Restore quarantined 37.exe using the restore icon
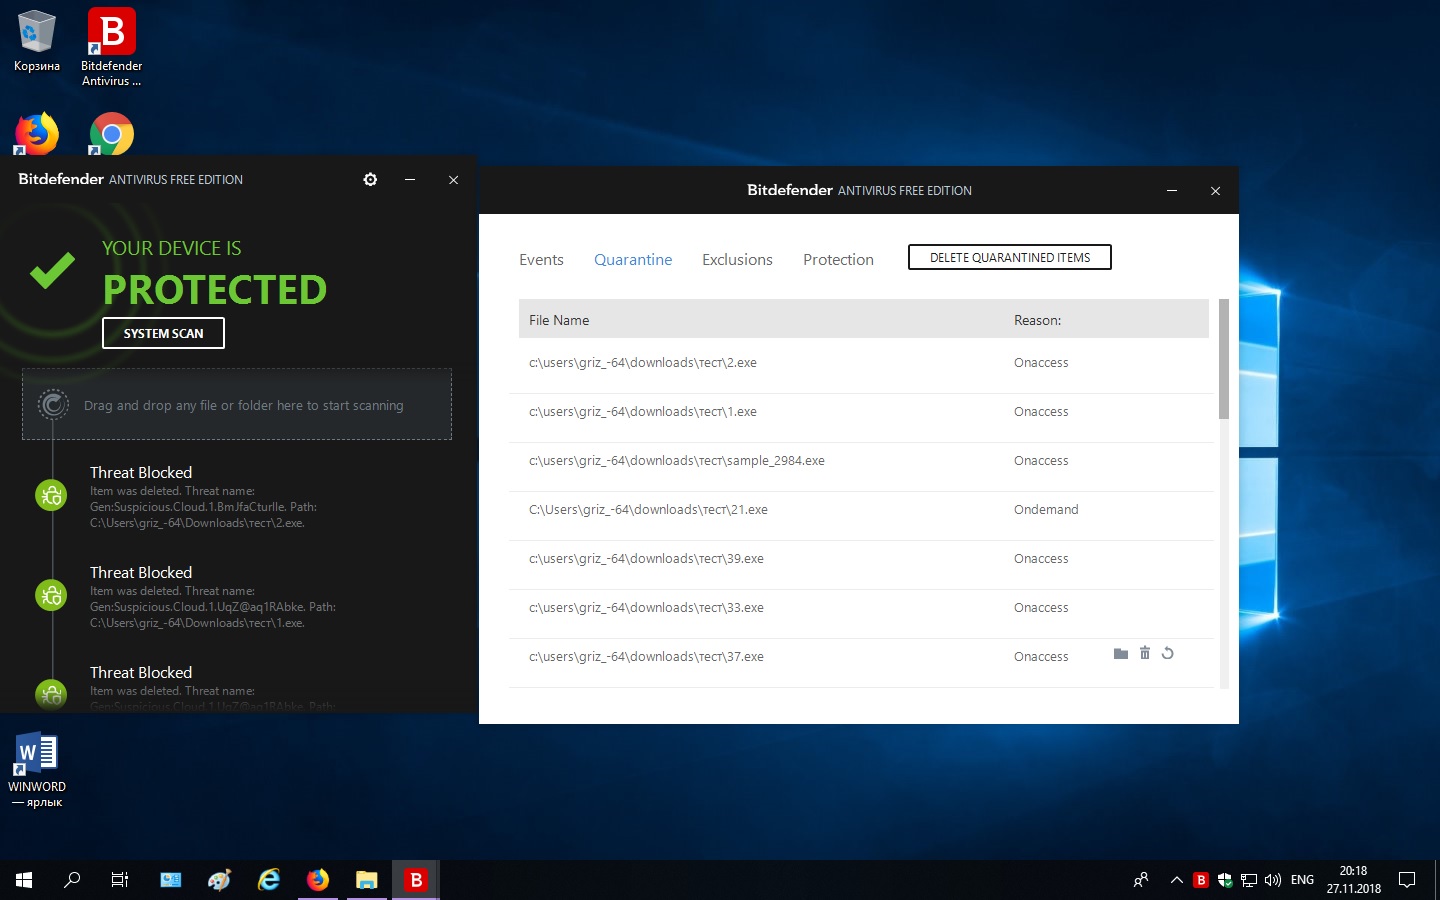 (x=1167, y=653)
